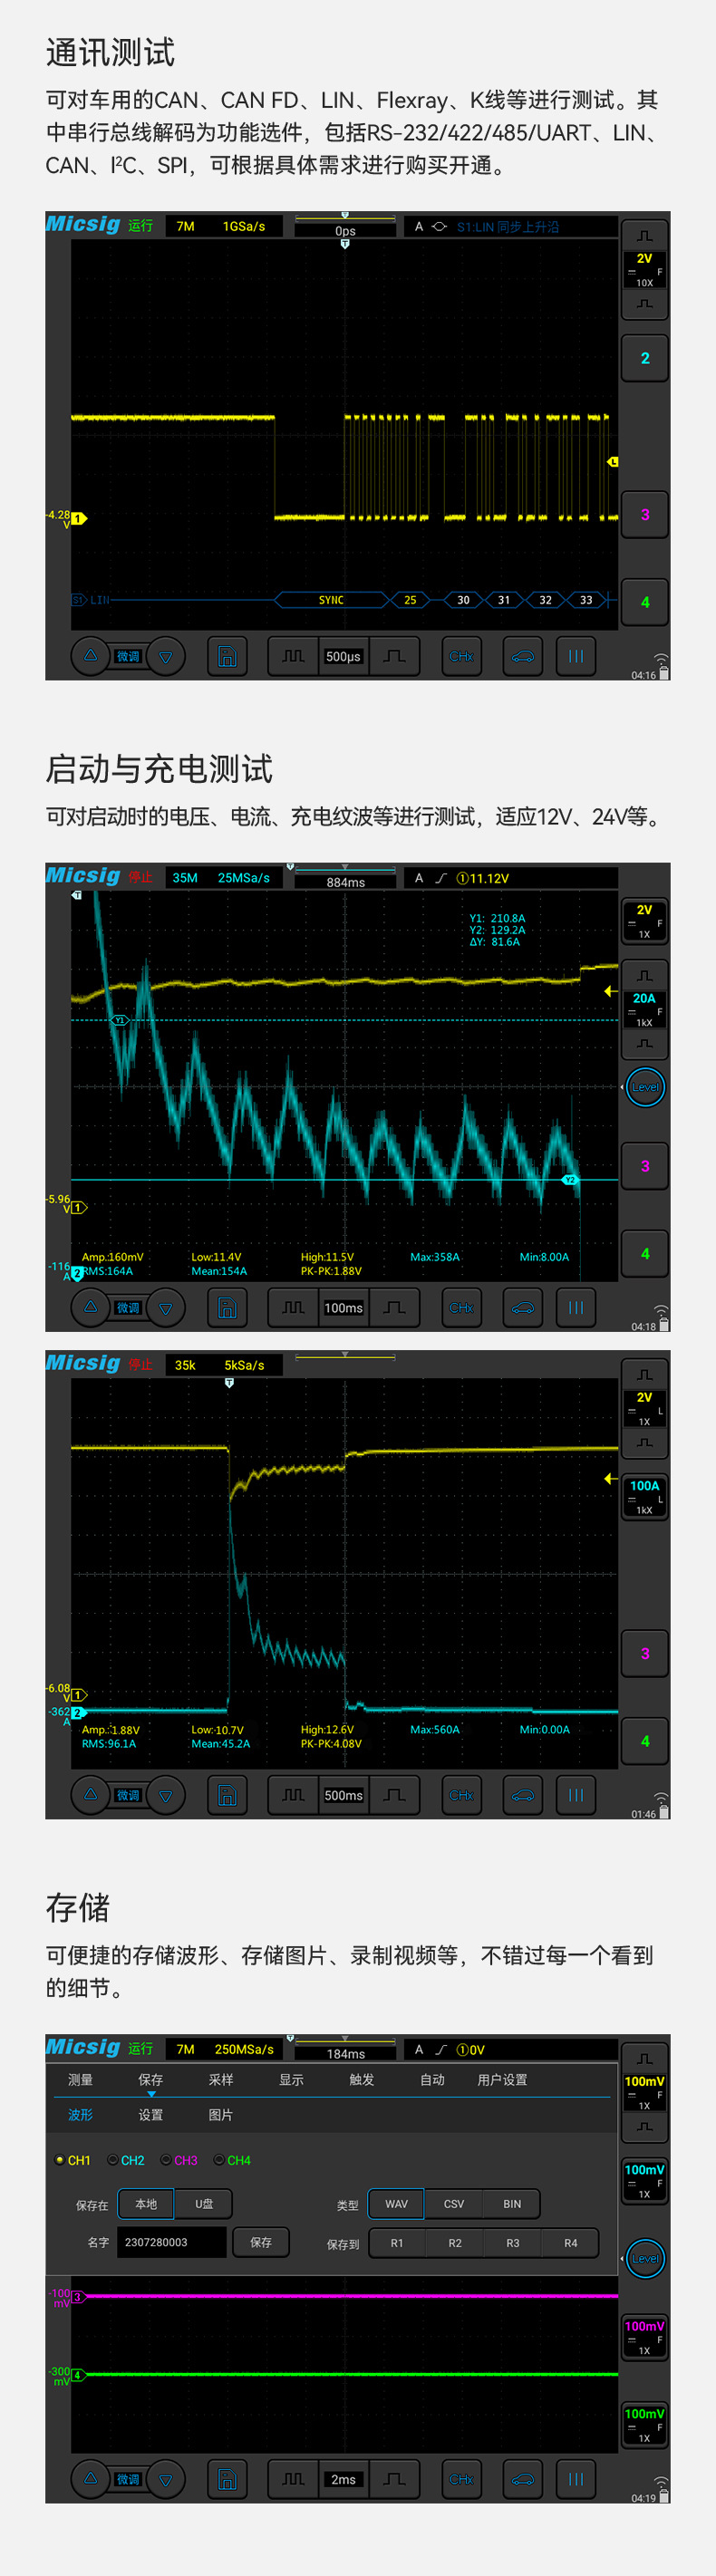Set file type to WAV

(397, 2205)
